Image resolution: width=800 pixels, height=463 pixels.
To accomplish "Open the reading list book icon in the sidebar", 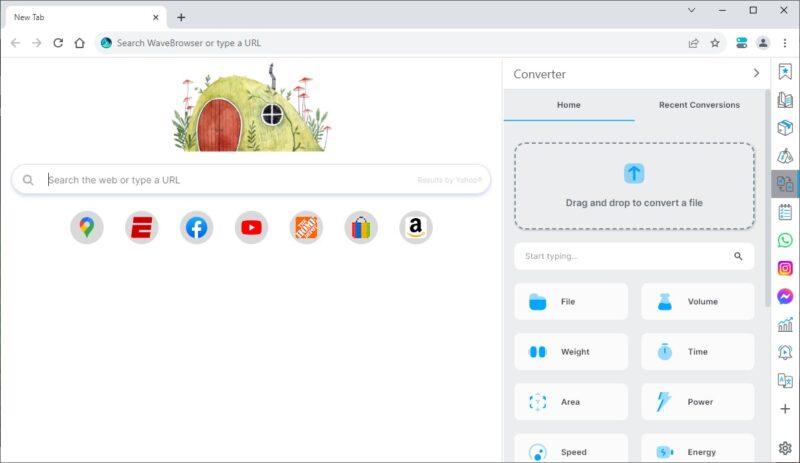I will tap(785, 100).
